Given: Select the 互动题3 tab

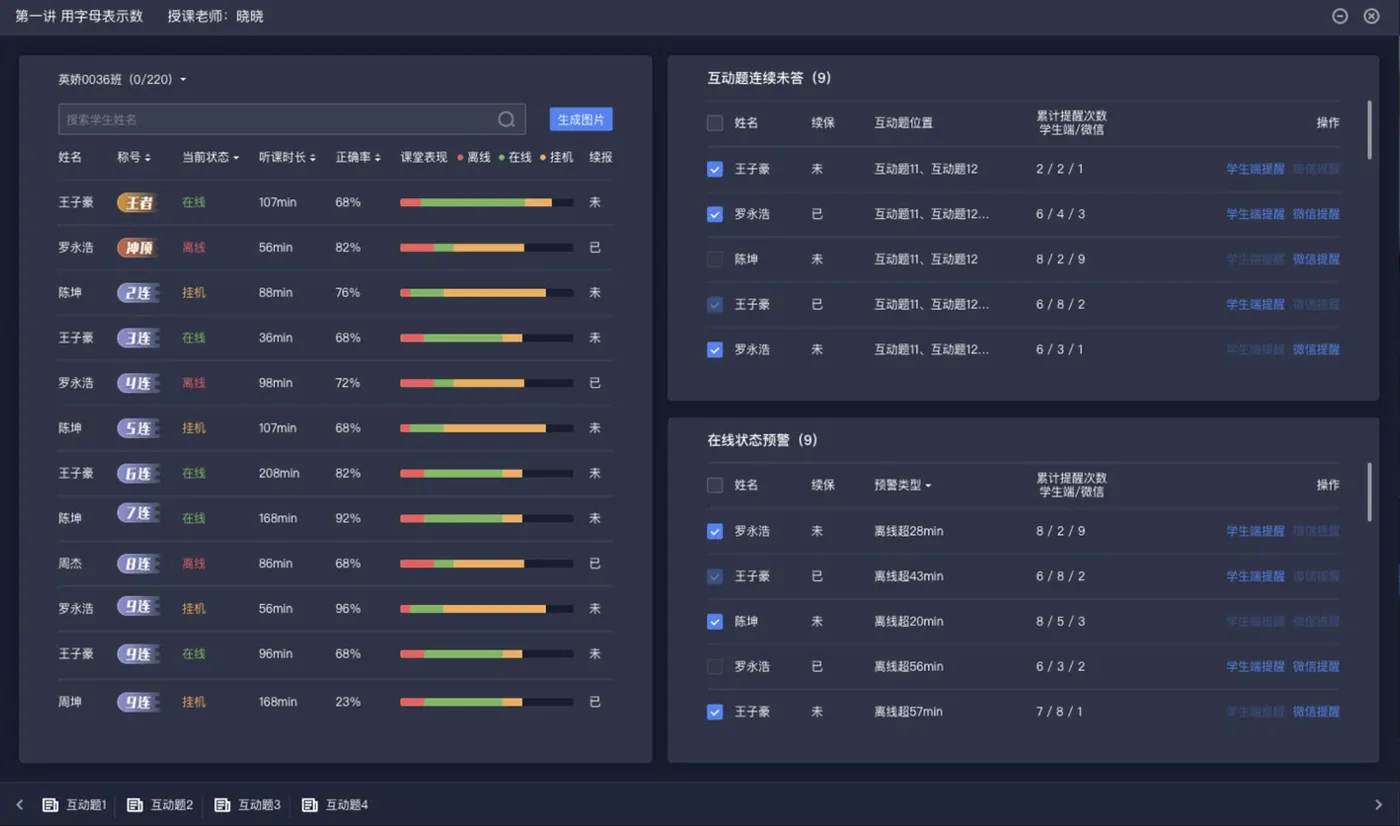Looking at the screenshot, I should coord(248,805).
